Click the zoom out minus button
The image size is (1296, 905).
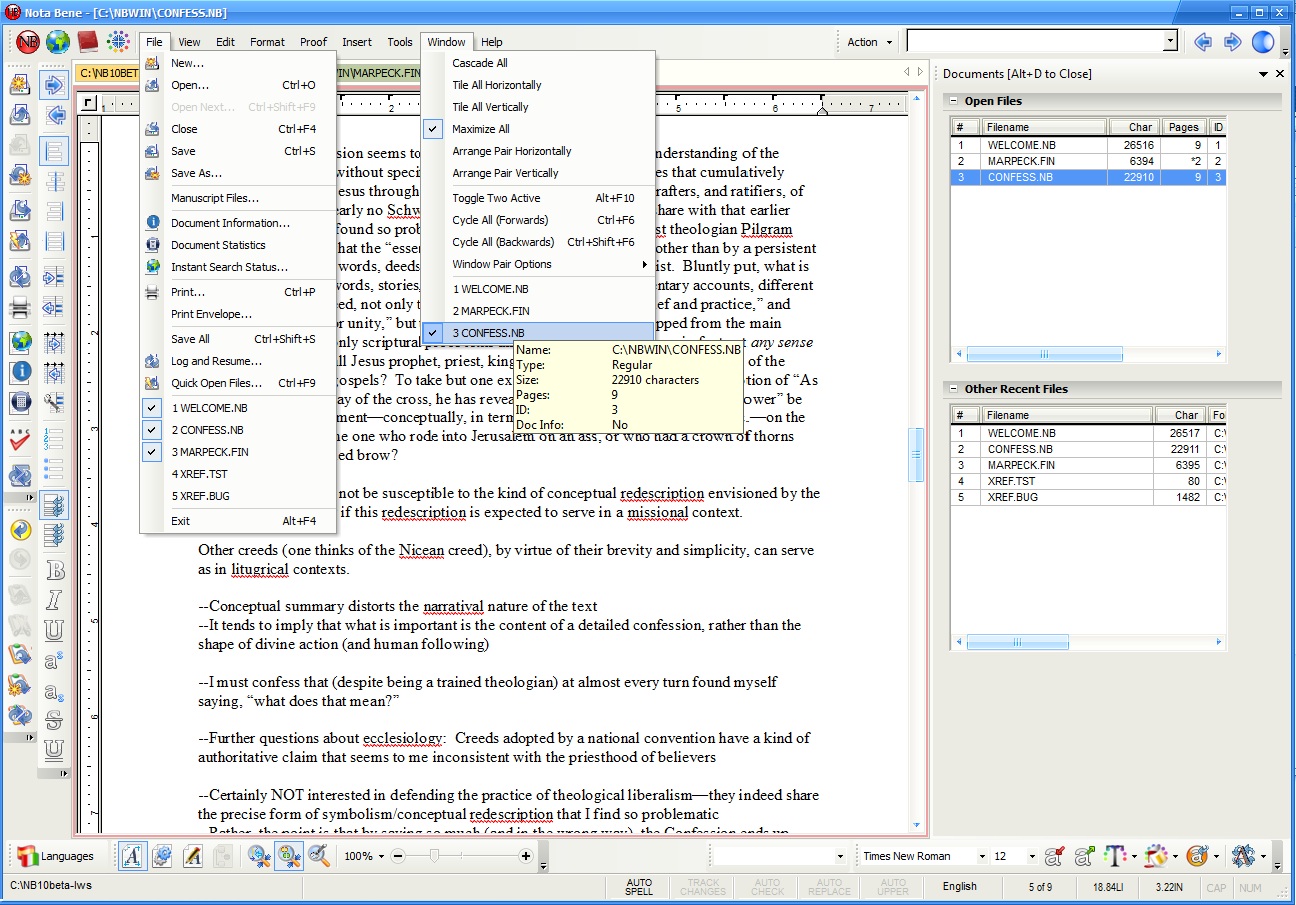pyautogui.click(x=398, y=856)
